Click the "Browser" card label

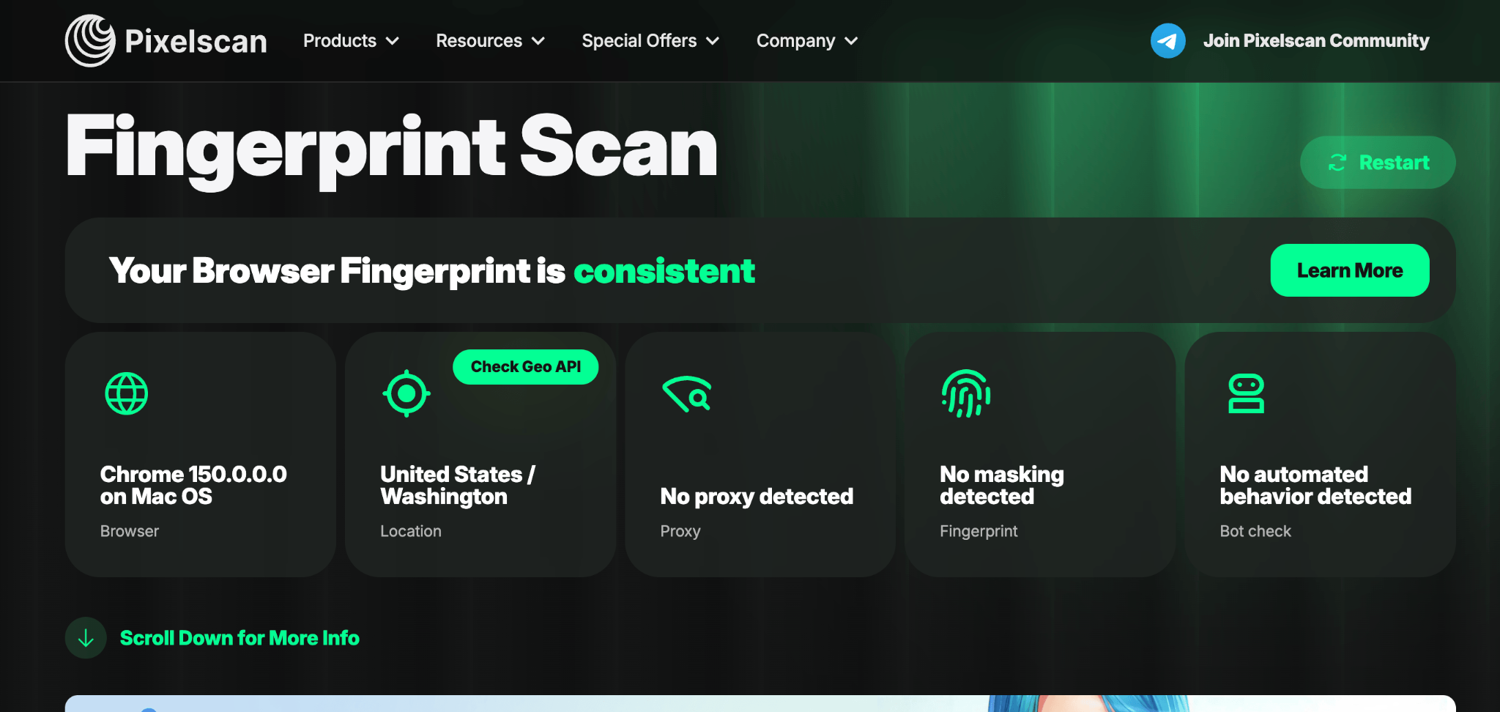coord(129,531)
